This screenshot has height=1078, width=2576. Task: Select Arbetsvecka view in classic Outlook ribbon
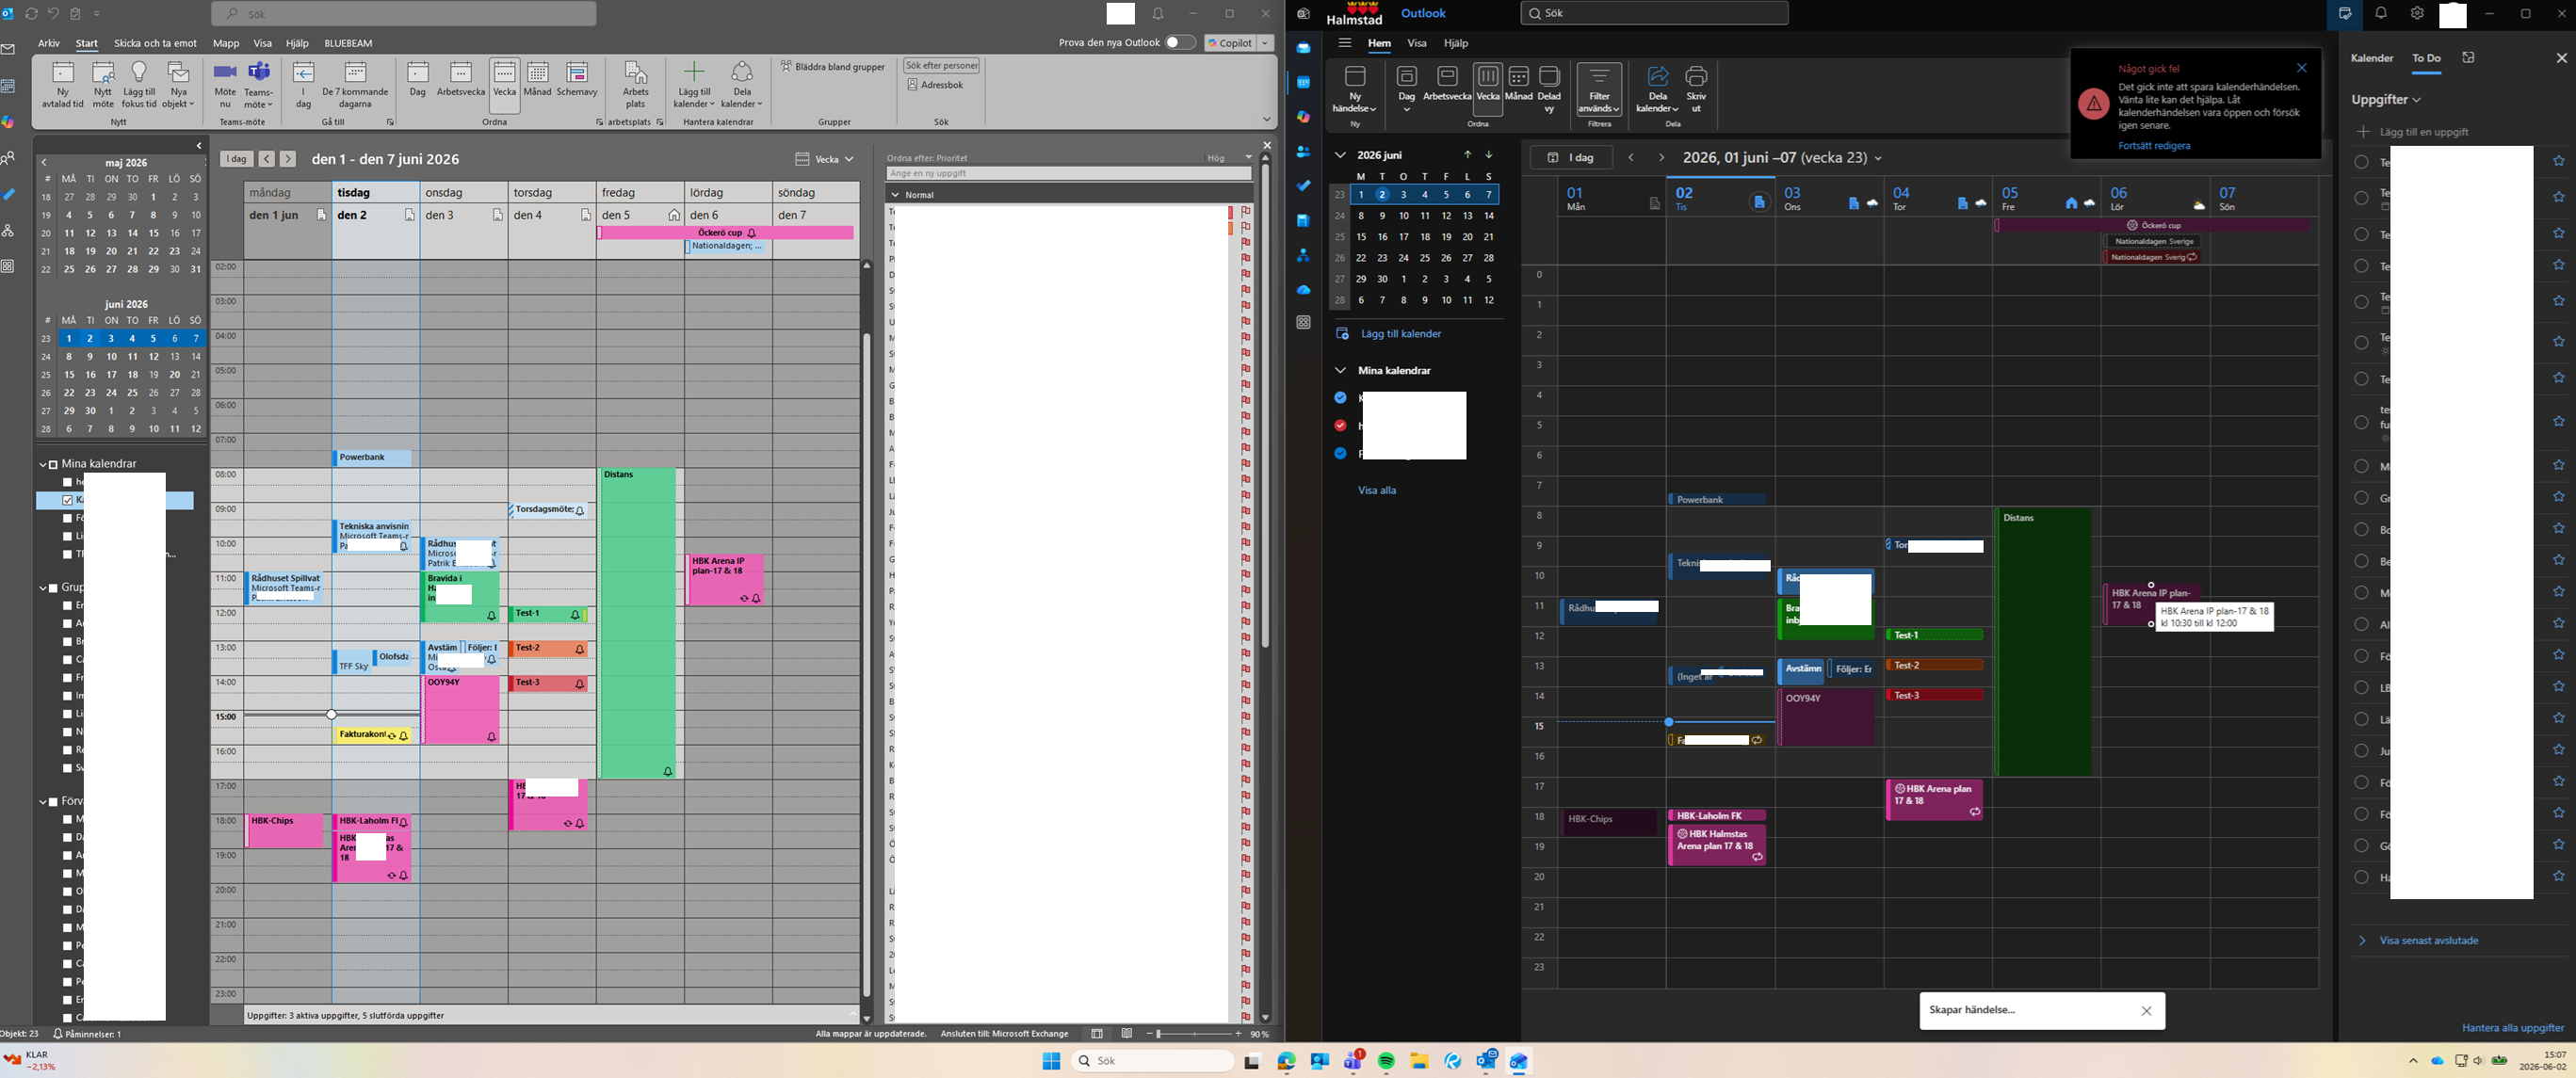[461, 80]
